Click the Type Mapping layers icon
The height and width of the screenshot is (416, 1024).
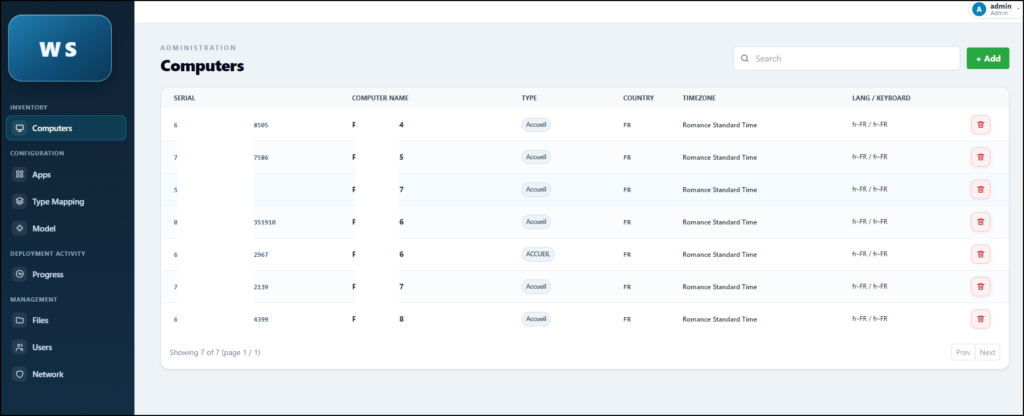[20, 201]
